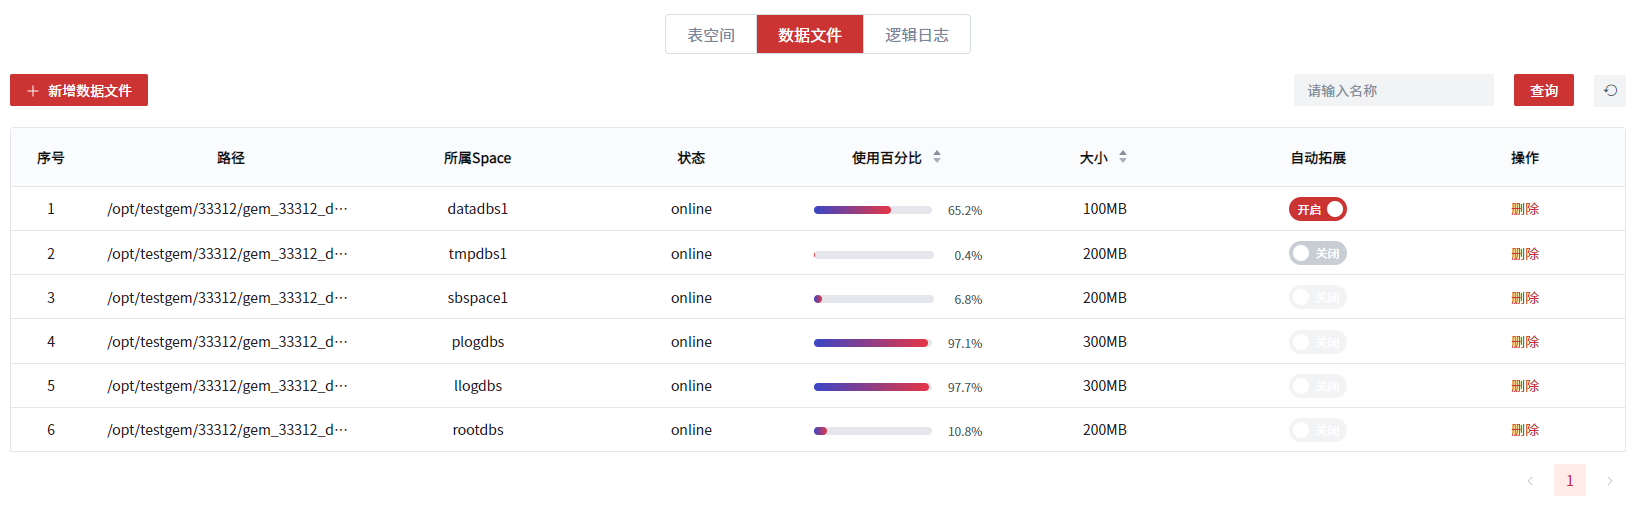Click 删除 for the plogdbs row
This screenshot has width=1649, height=521.
pyautogui.click(x=1524, y=342)
